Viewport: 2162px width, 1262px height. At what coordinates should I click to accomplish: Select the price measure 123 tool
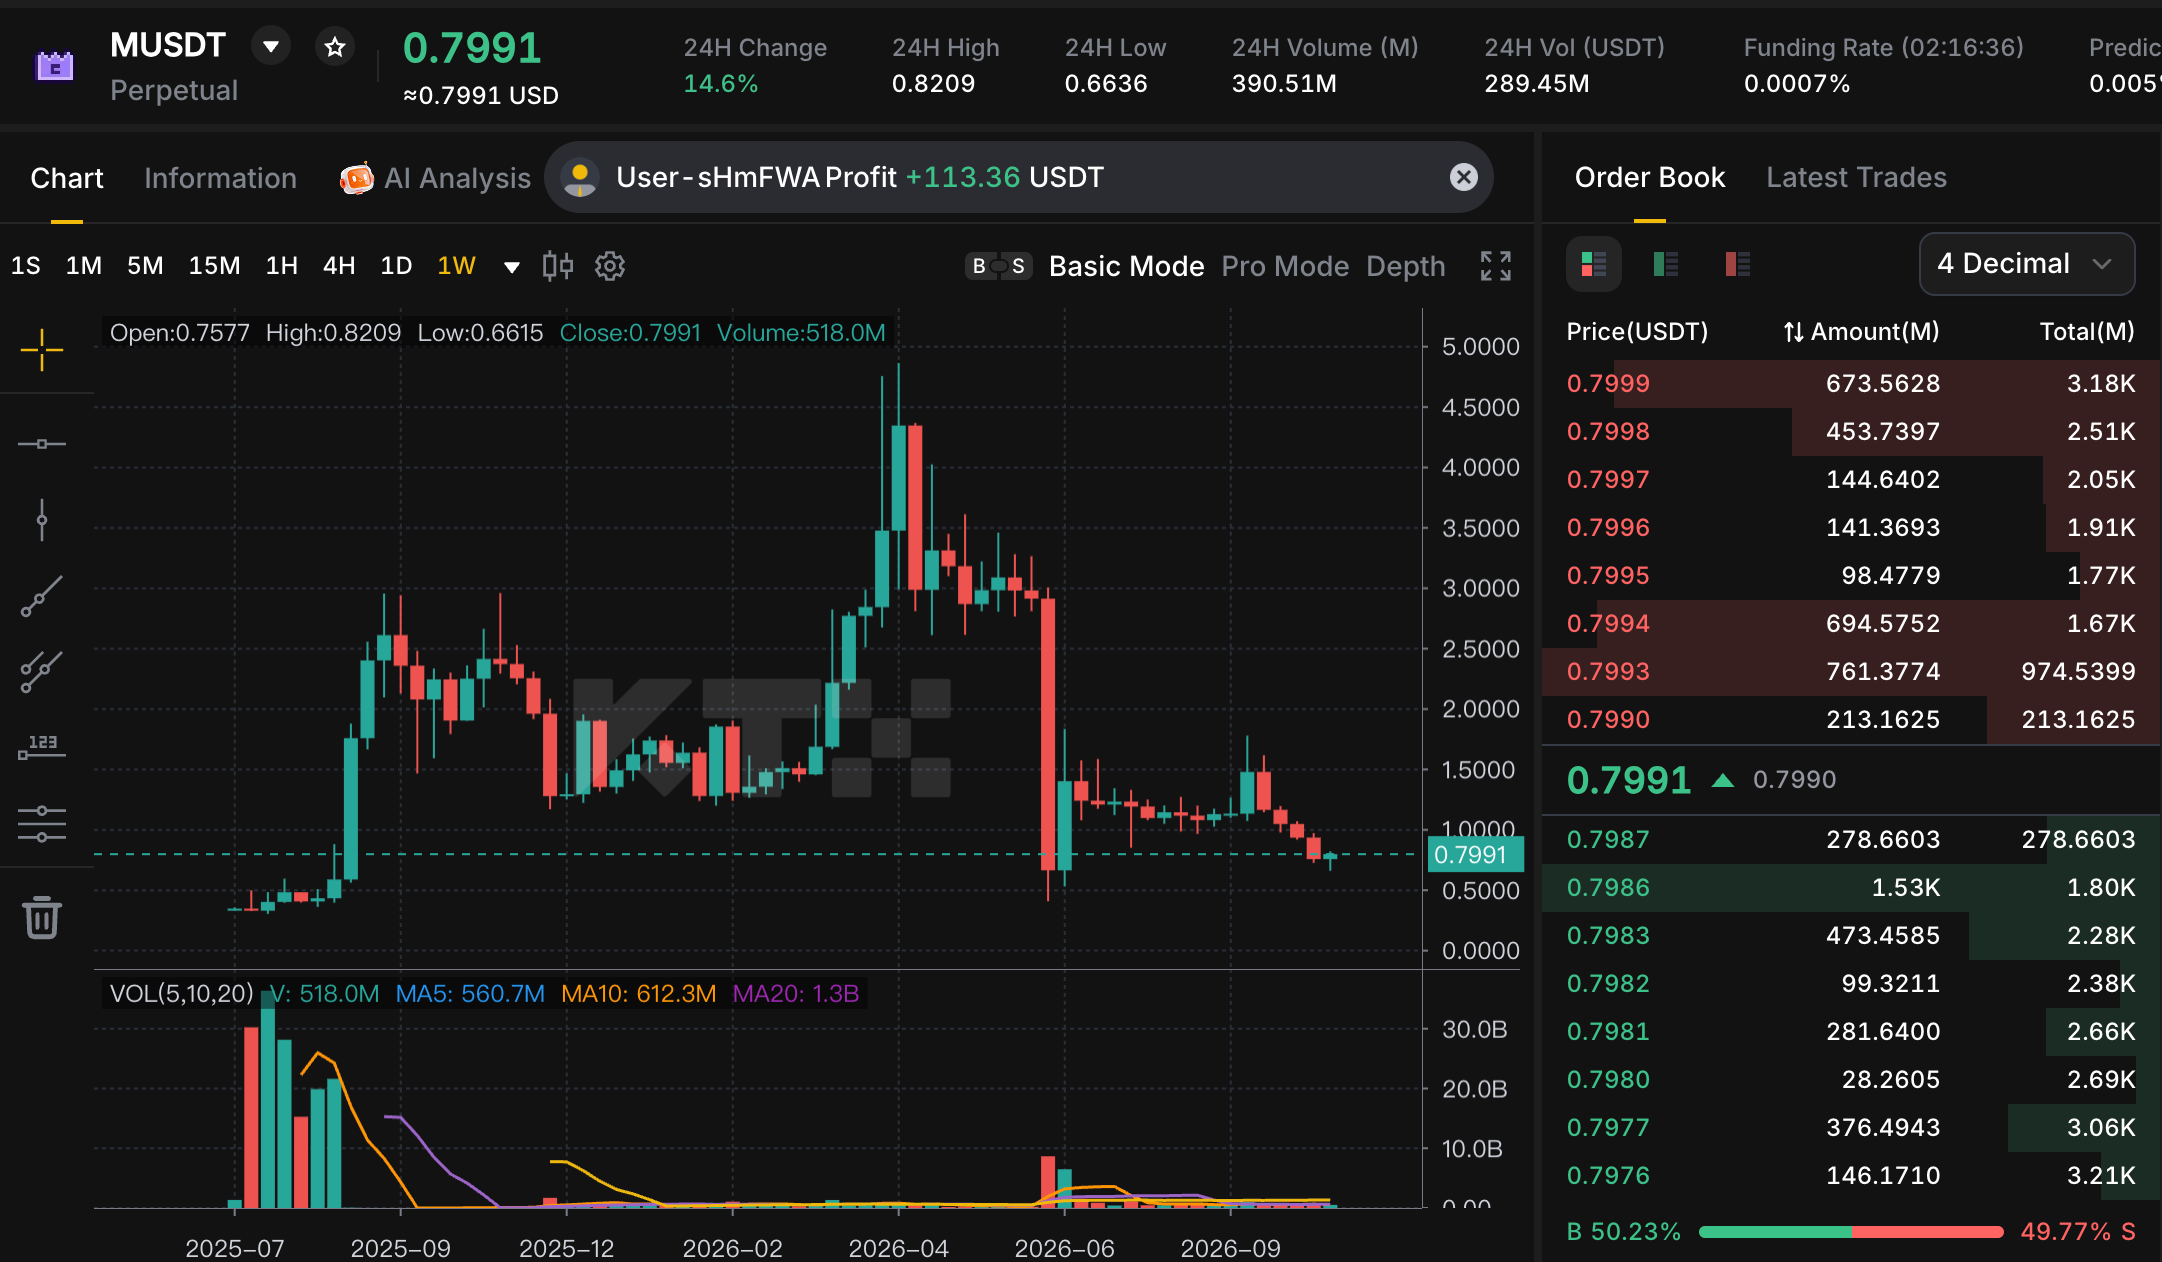(42, 747)
